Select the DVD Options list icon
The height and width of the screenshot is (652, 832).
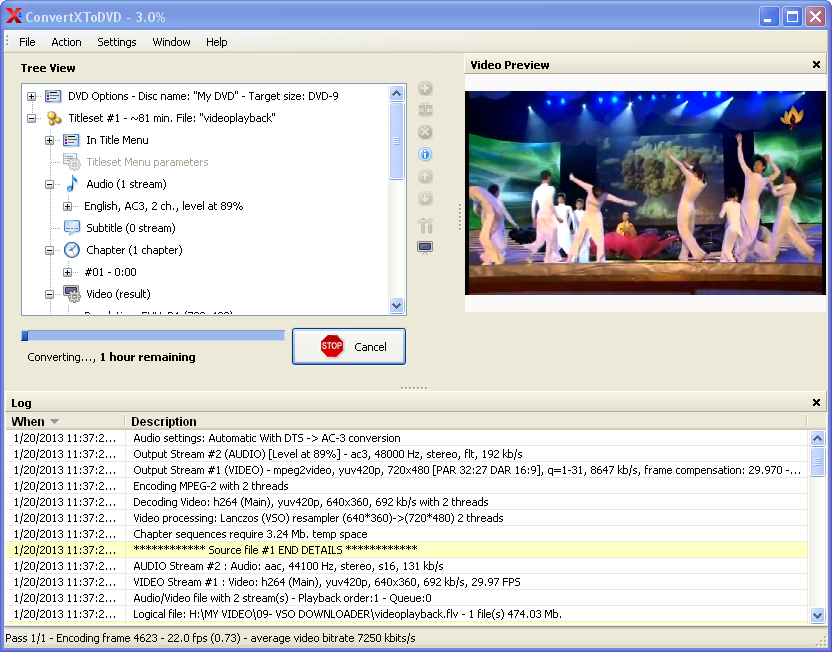tap(53, 96)
